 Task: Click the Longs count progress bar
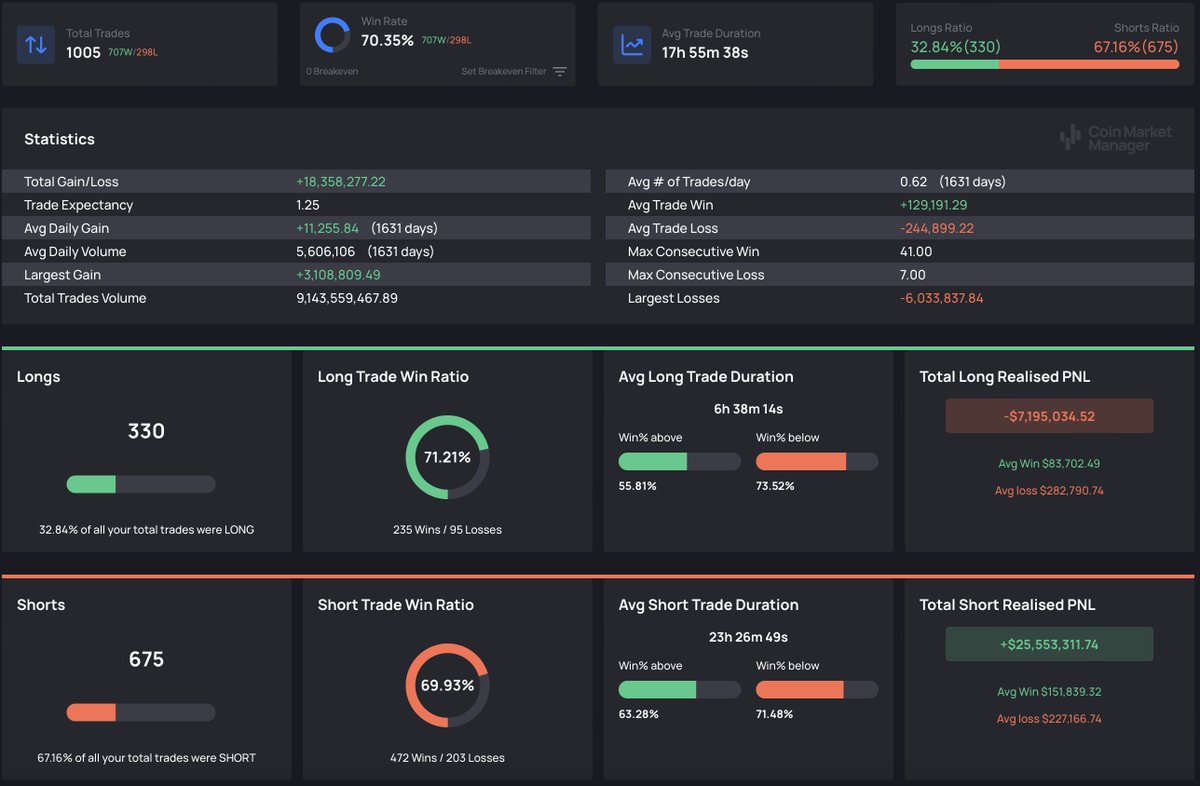[x=141, y=484]
